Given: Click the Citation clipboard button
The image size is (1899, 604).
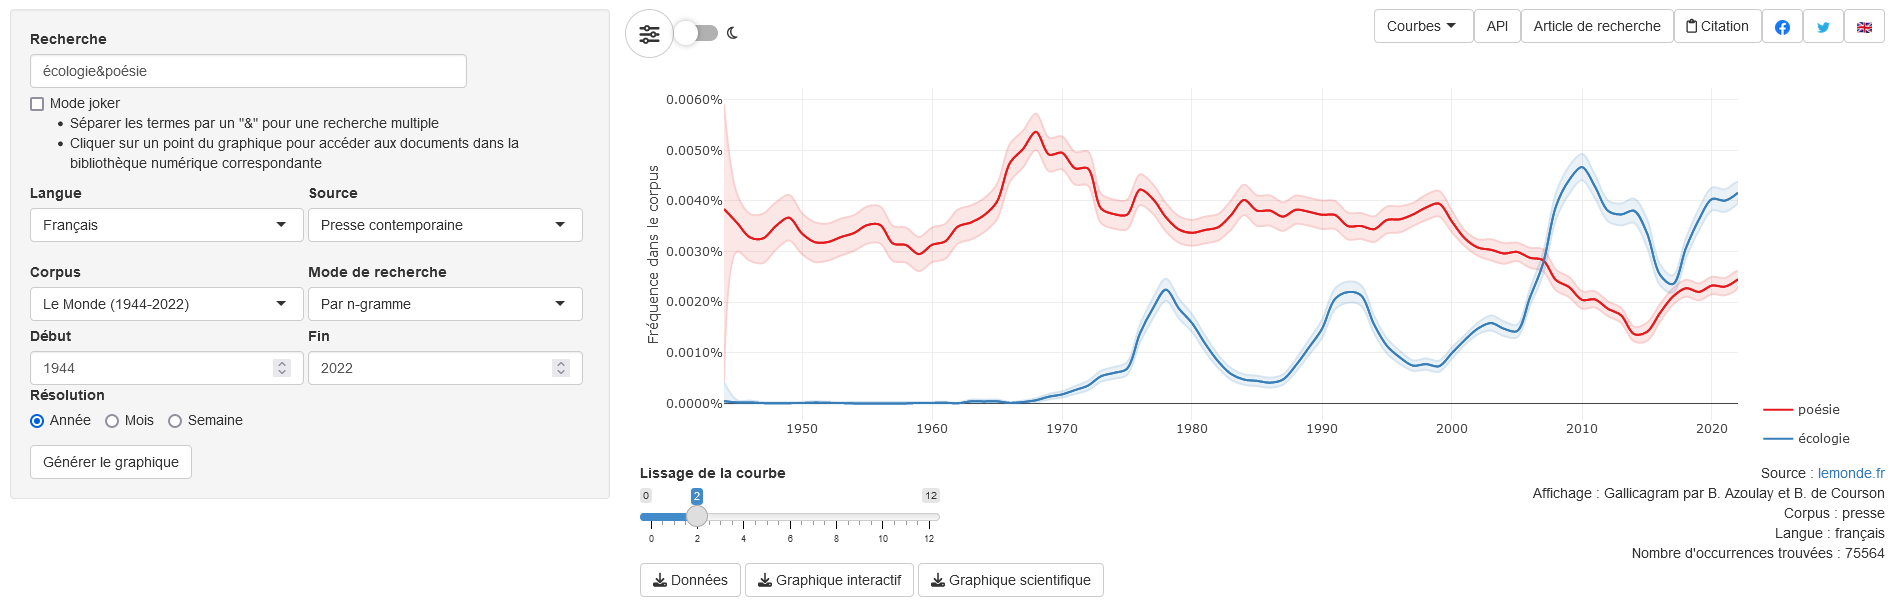Looking at the screenshot, I should [1717, 27].
